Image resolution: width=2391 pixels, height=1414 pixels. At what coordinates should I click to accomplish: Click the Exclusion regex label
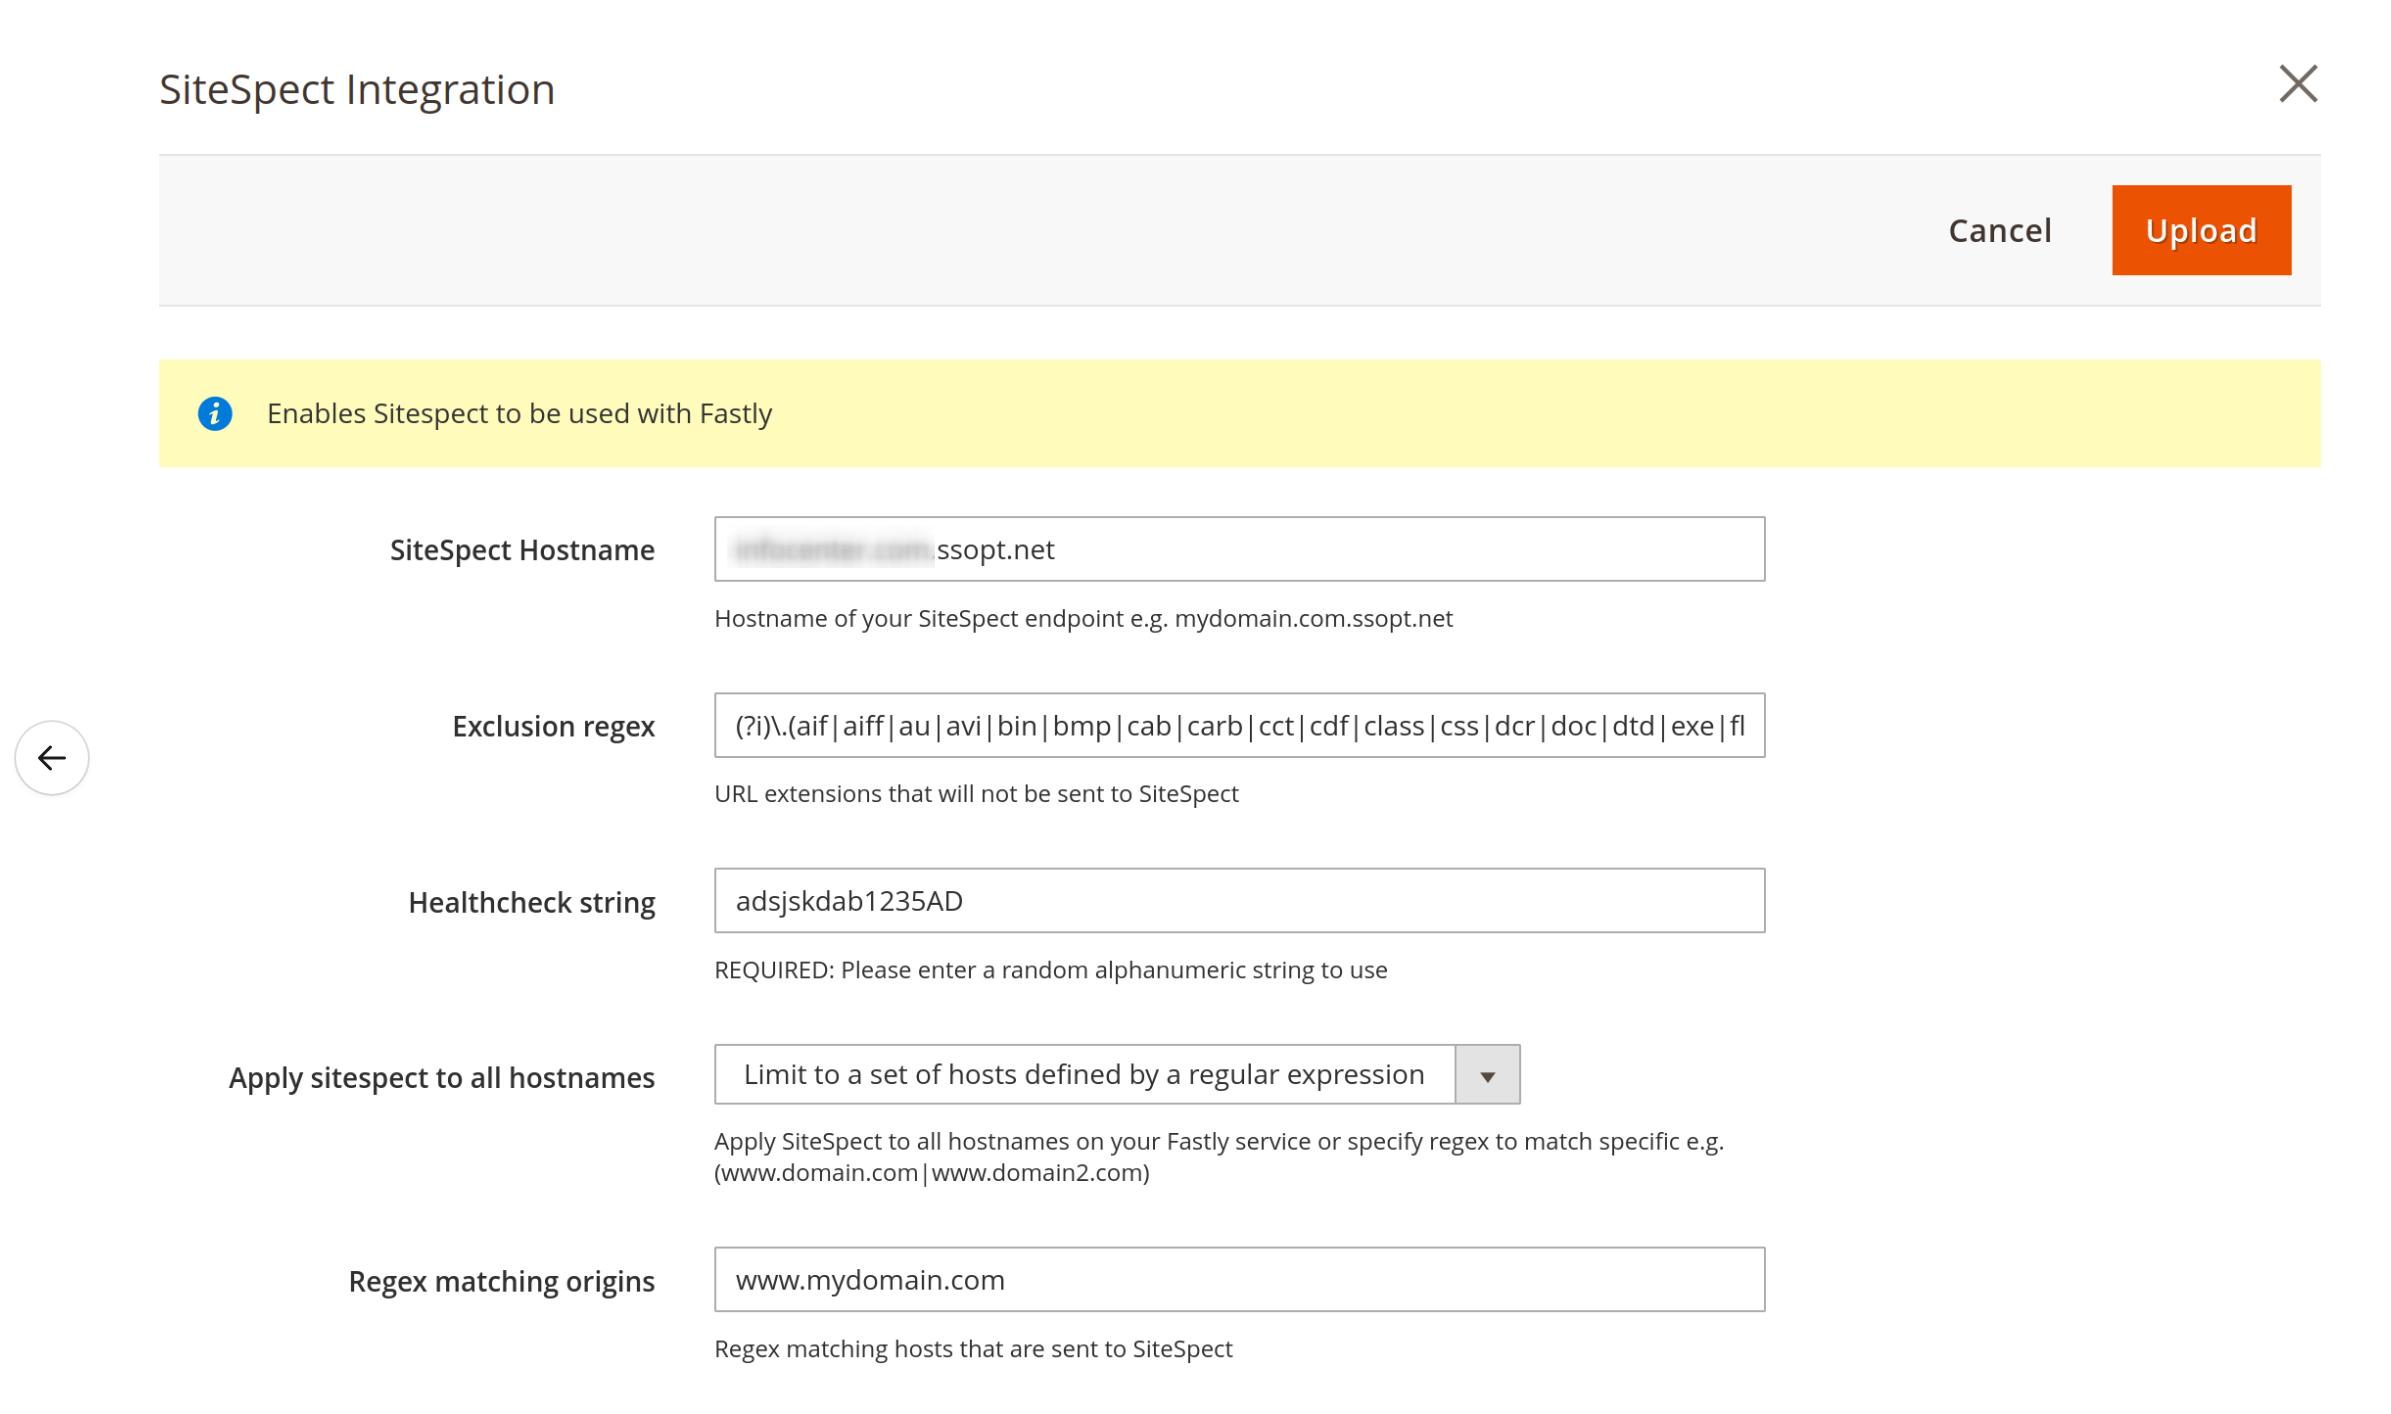[x=553, y=726]
